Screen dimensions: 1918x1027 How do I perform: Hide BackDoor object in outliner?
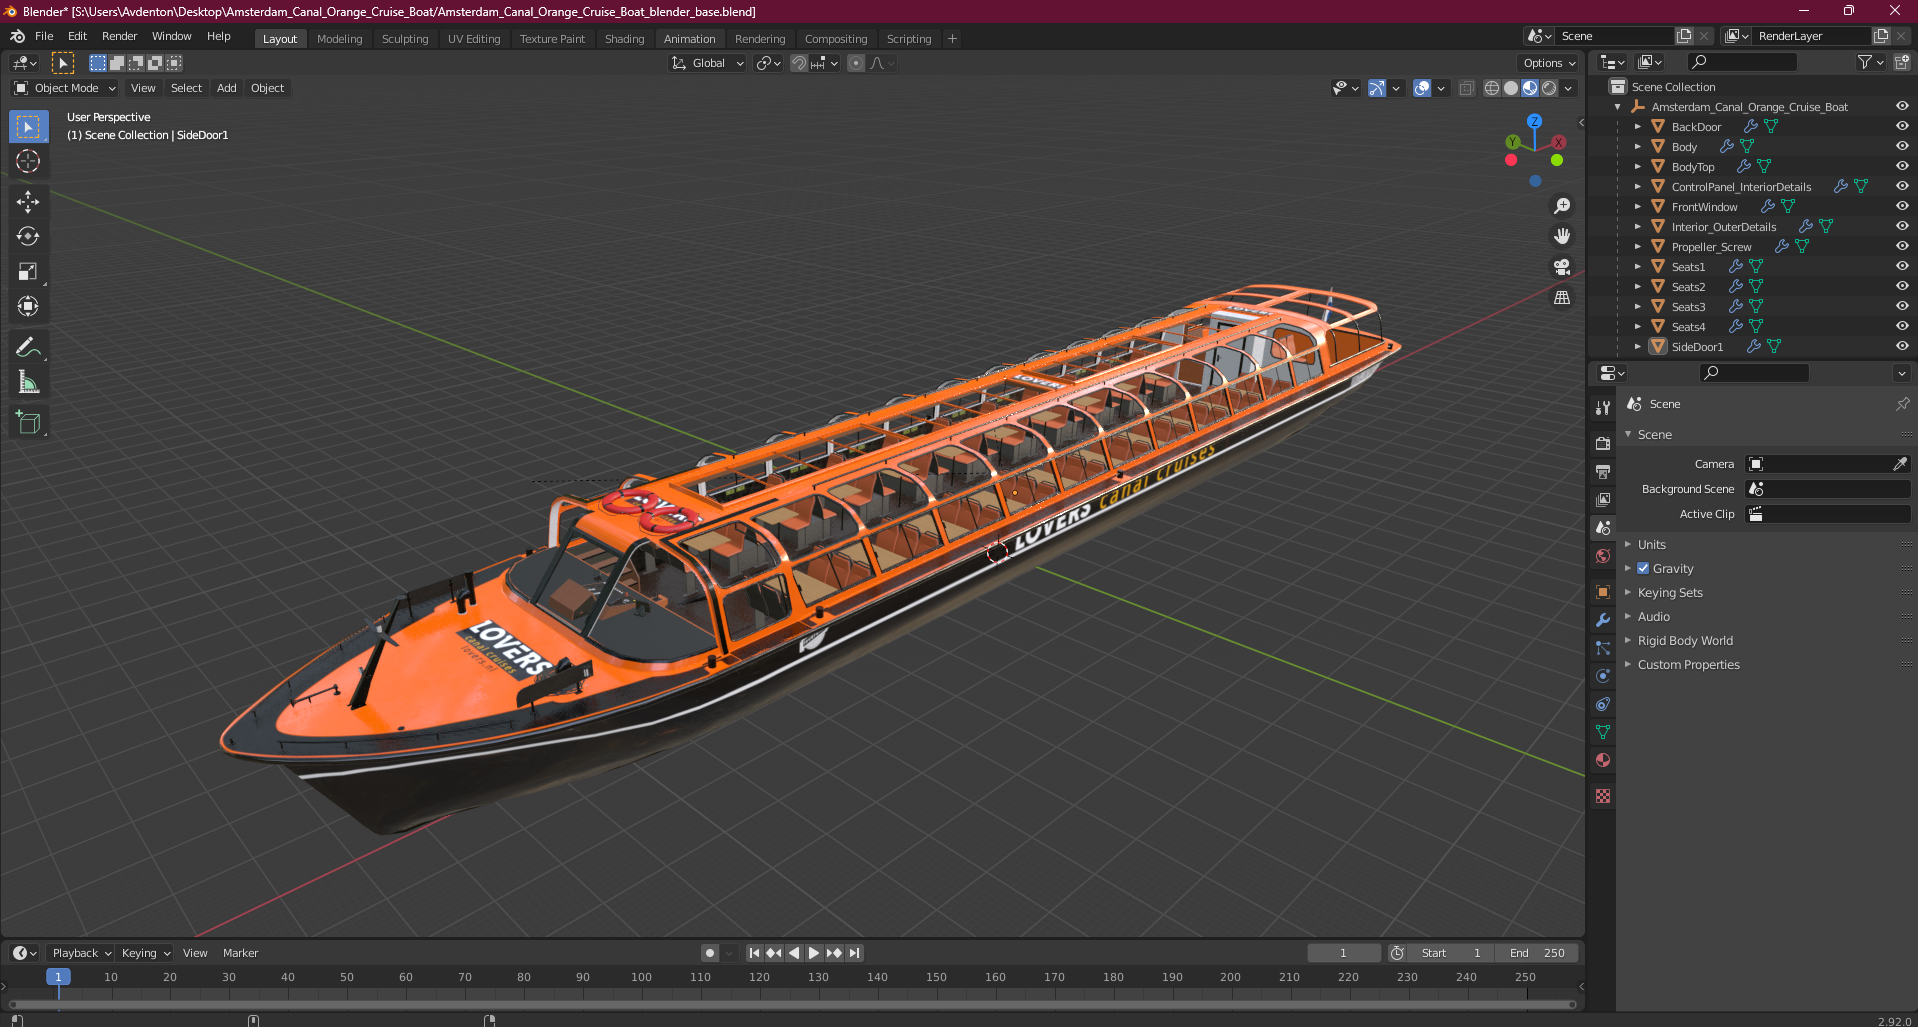pos(1902,126)
